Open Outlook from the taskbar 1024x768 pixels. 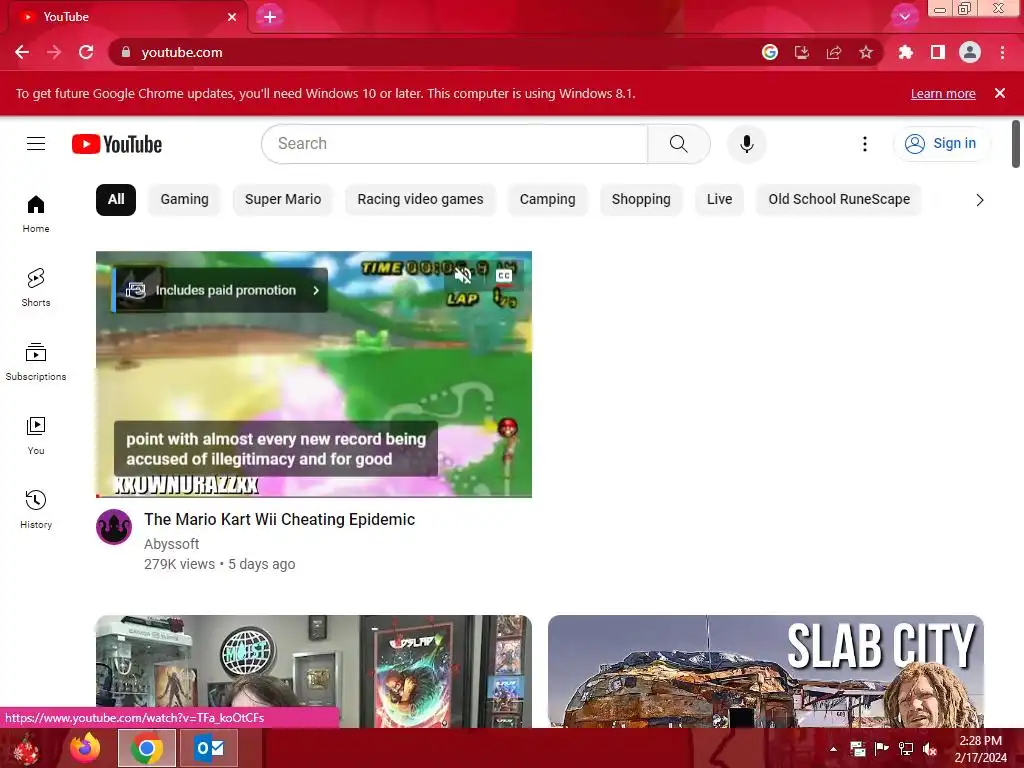point(209,748)
